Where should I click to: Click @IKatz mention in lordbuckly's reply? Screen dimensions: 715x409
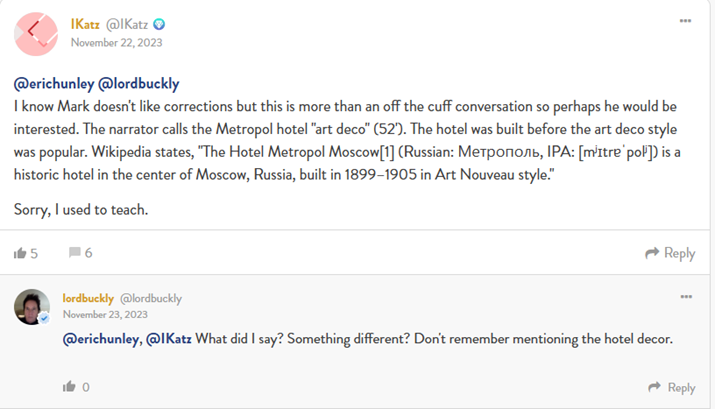coord(169,340)
